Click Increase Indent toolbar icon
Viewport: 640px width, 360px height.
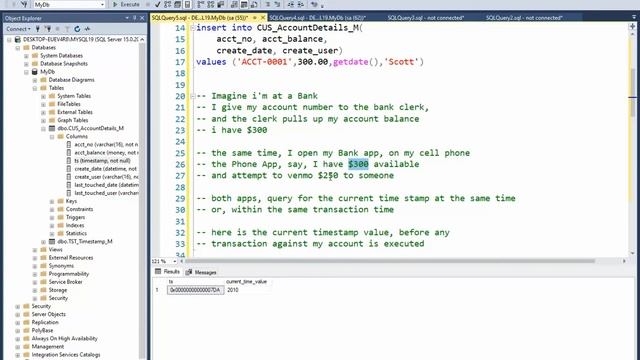pos(300,4)
